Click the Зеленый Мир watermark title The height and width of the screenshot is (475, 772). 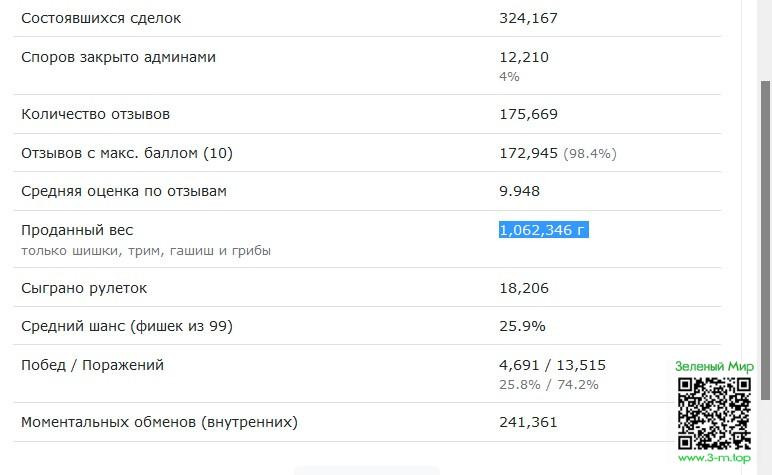pos(714,367)
